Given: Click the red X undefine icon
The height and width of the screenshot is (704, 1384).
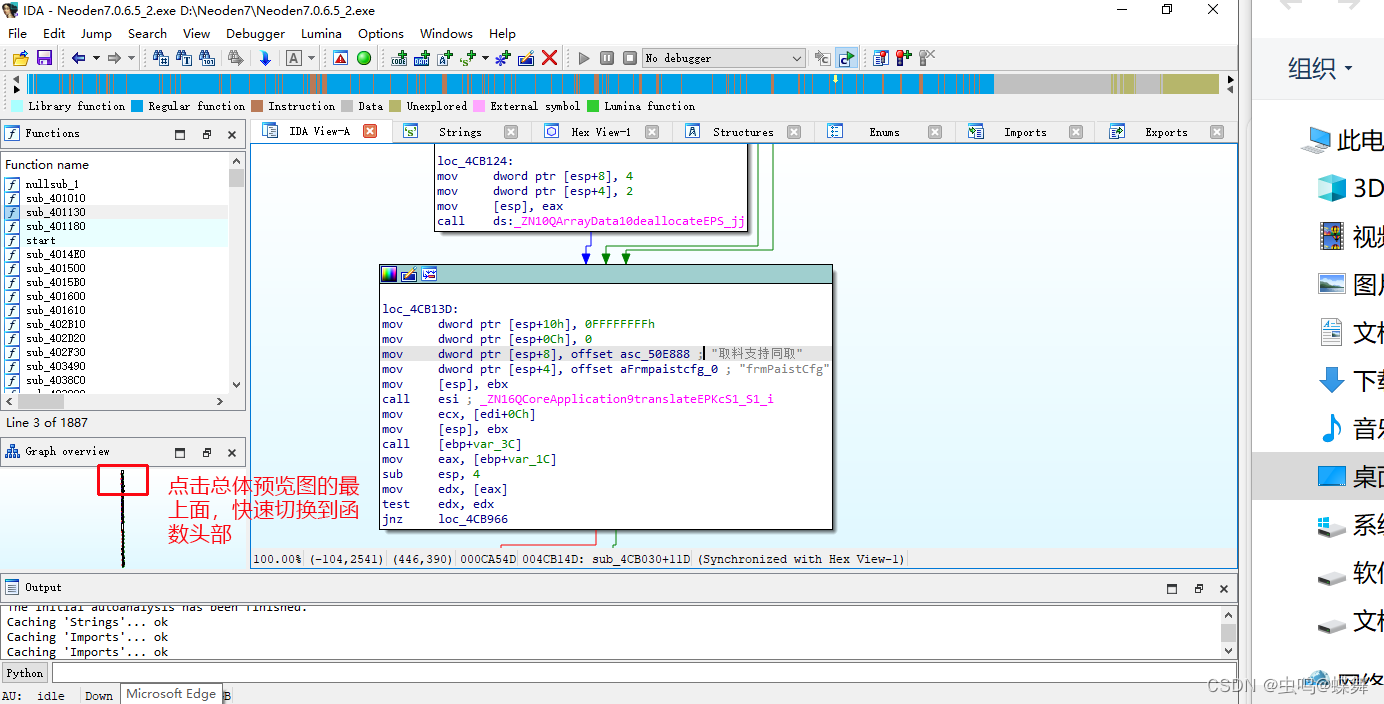Looking at the screenshot, I should [549, 58].
